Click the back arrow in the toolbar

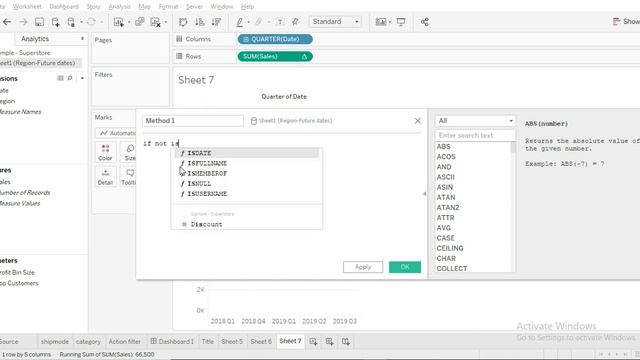click(7, 22)
